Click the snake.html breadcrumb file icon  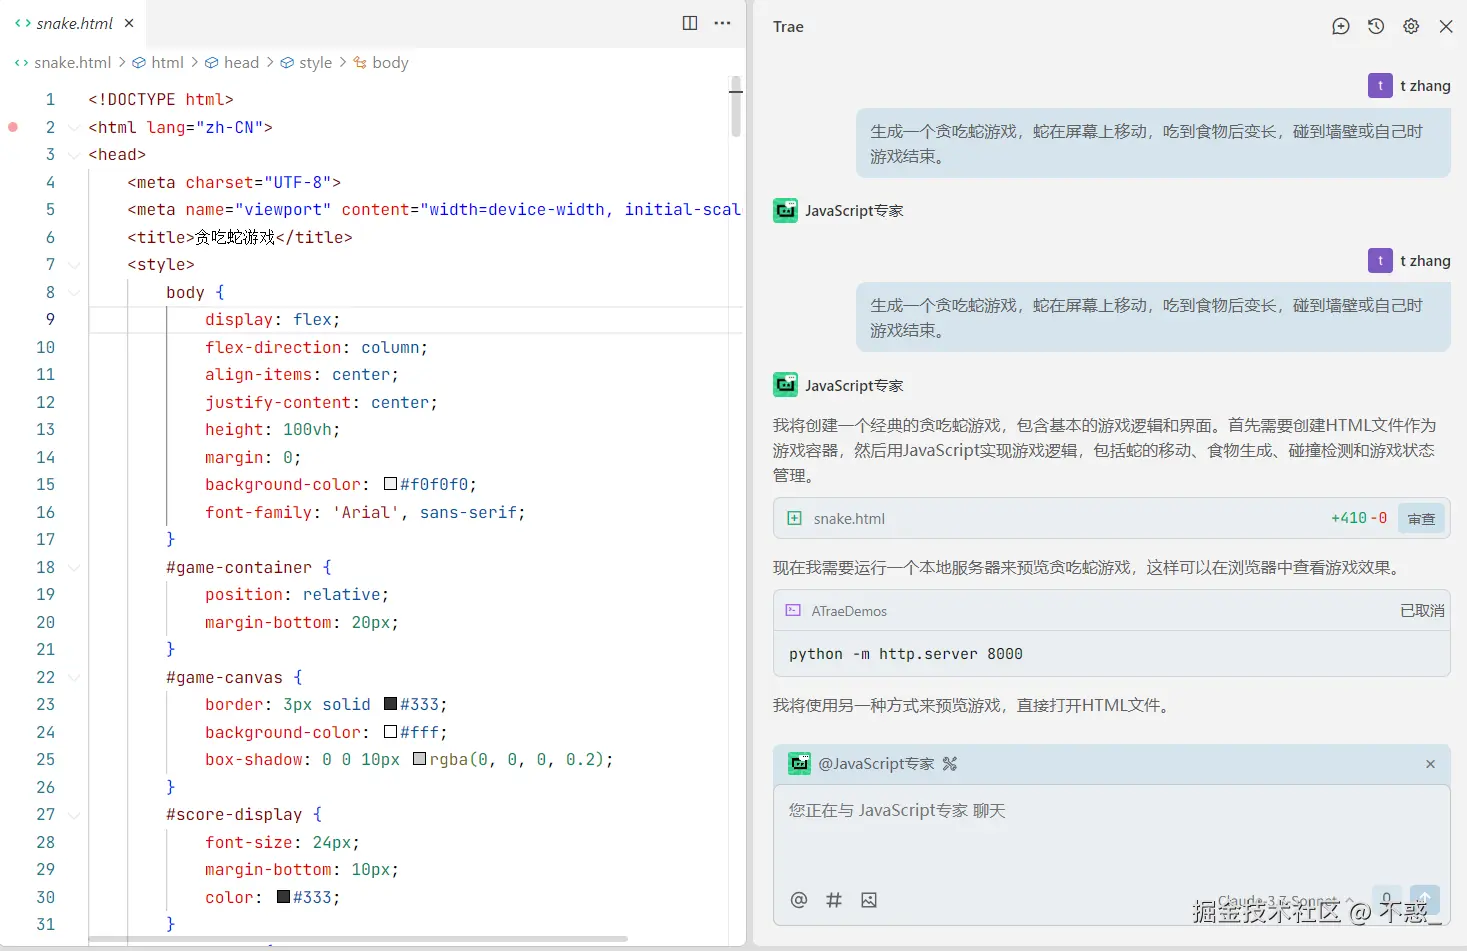pyautogui.click(x=21, y=62)
